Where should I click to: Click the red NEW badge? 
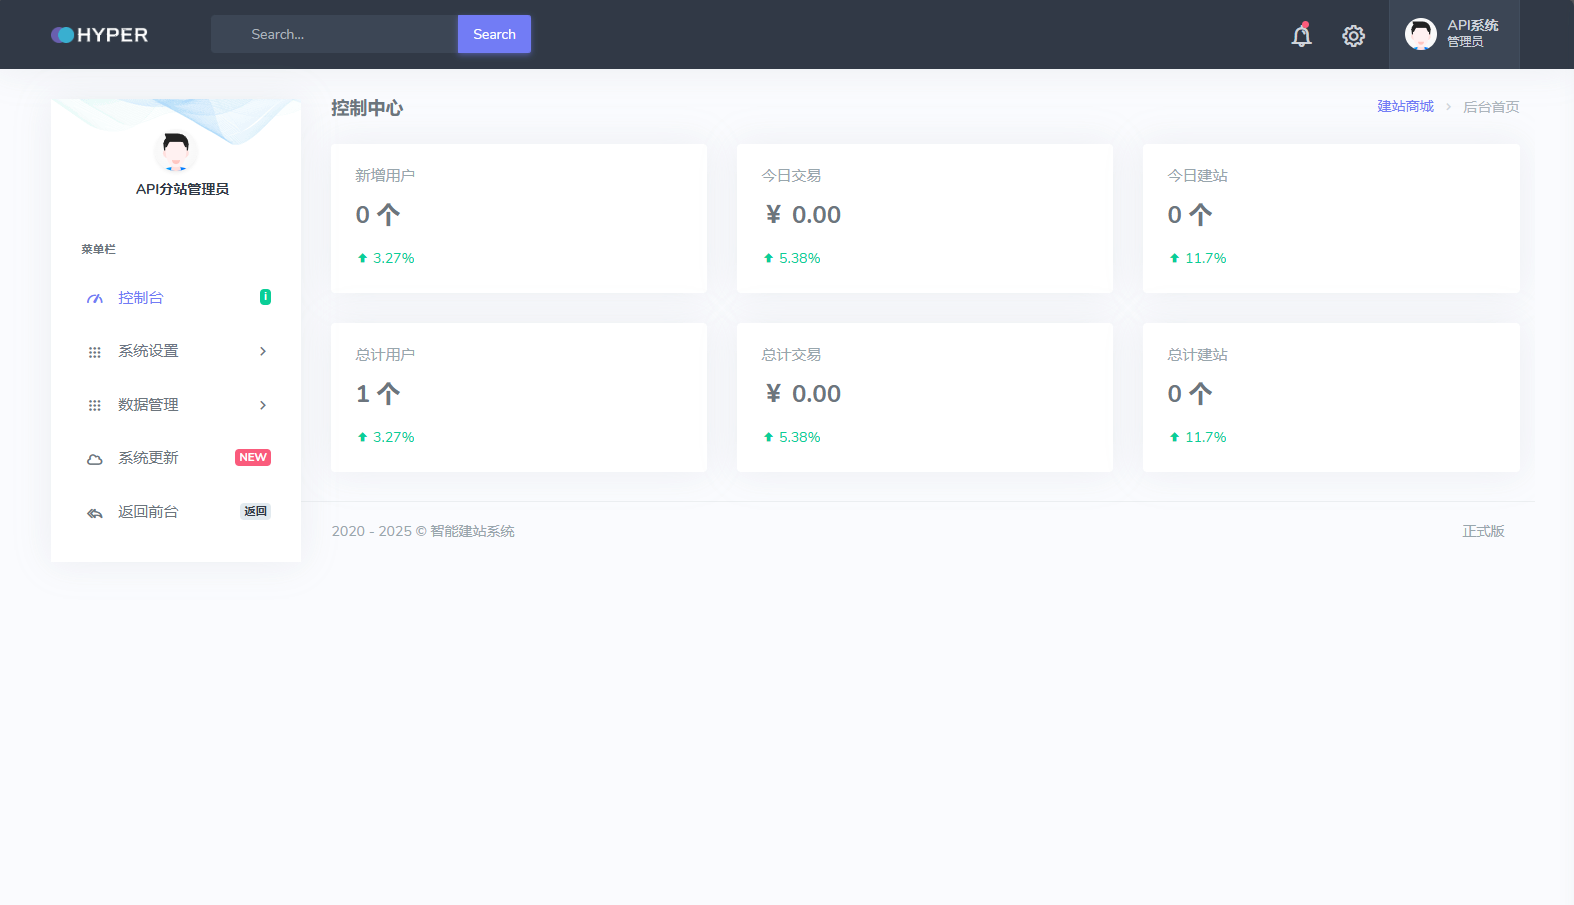point(253,458)
